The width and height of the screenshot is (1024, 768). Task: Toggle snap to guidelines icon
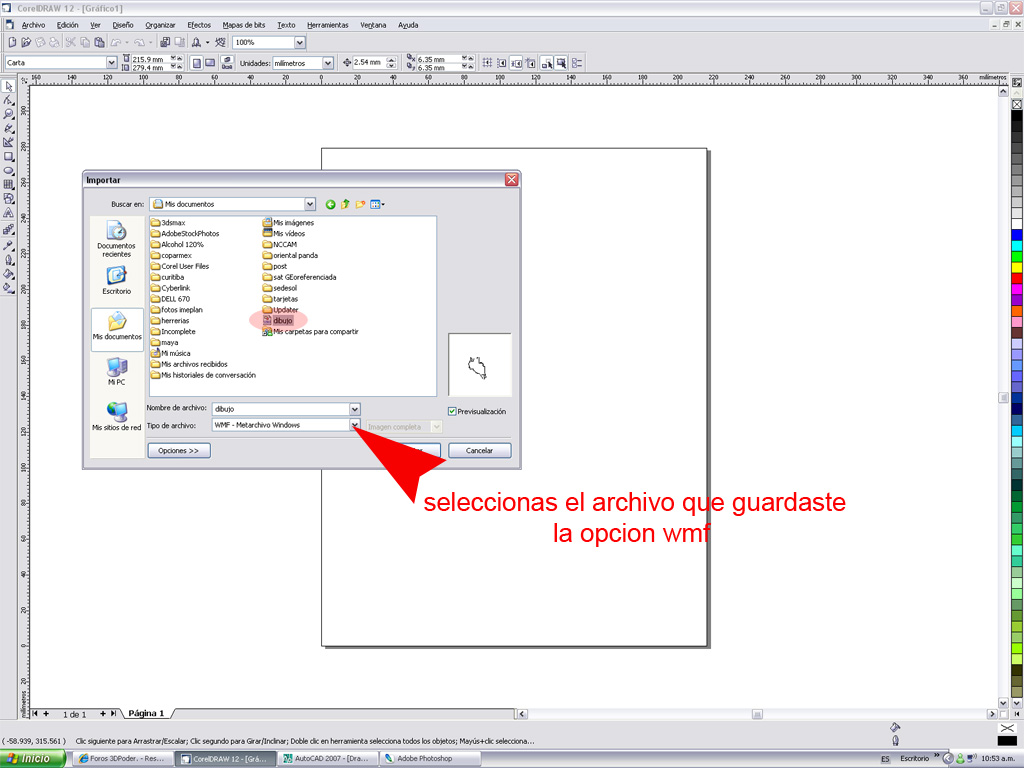(x=502, y=63)
